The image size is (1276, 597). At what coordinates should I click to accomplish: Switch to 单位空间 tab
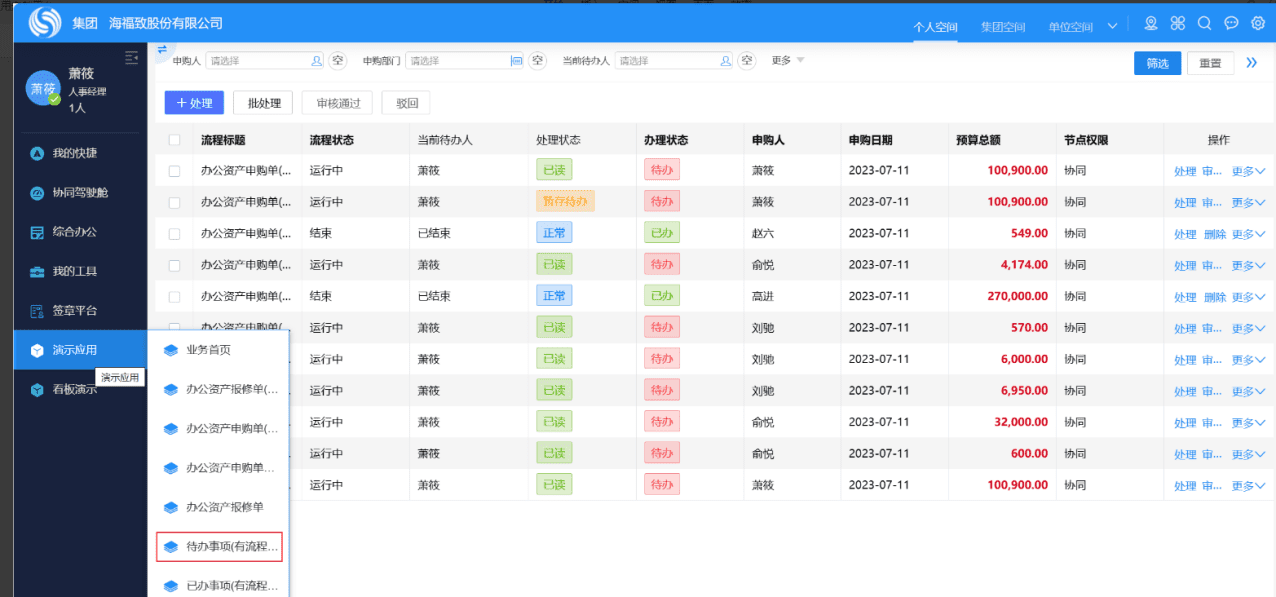point(1070,27)
